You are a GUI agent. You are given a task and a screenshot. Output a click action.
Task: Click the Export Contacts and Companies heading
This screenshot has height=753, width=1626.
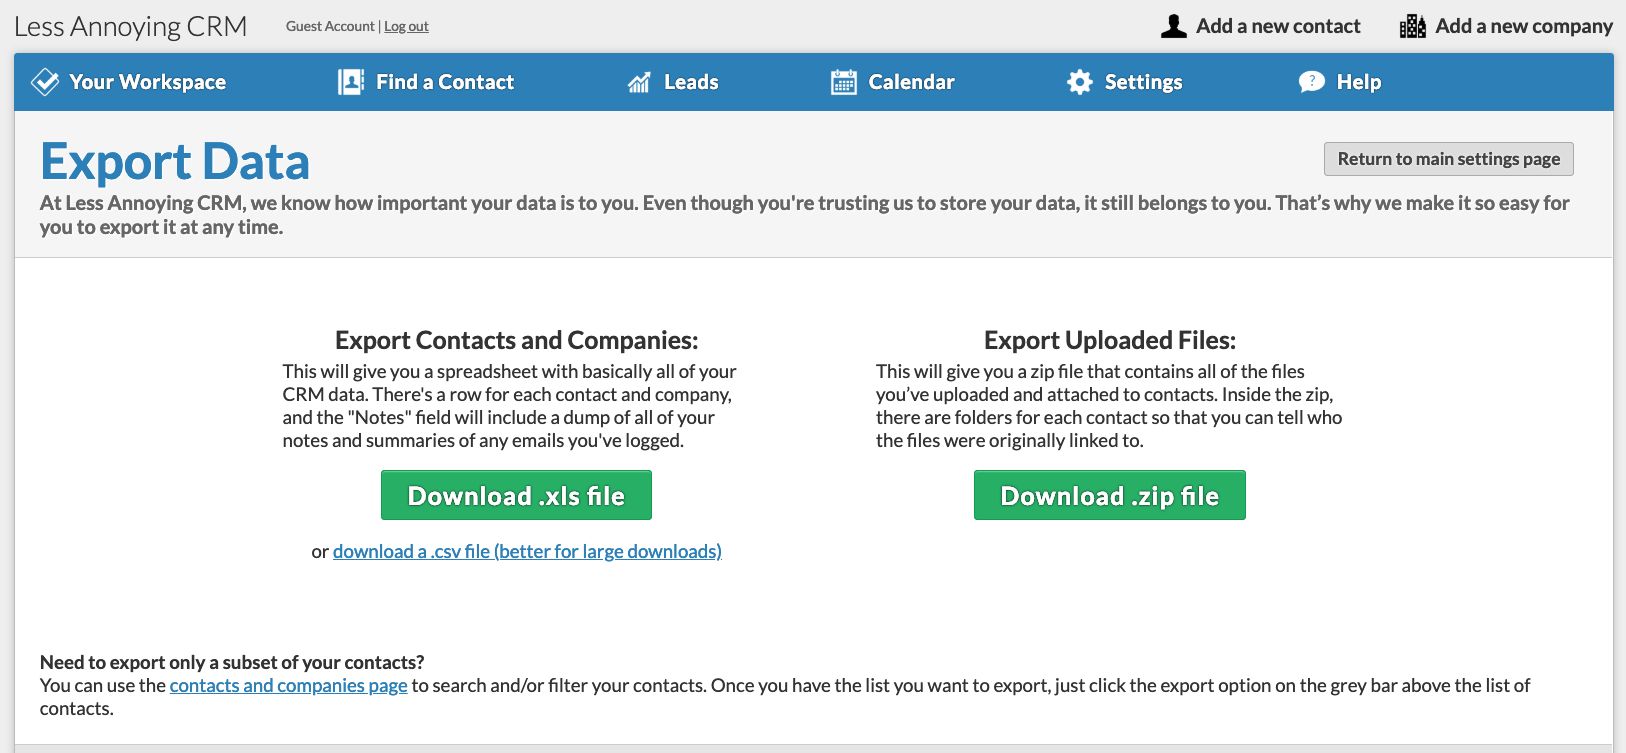coord(517,340)
